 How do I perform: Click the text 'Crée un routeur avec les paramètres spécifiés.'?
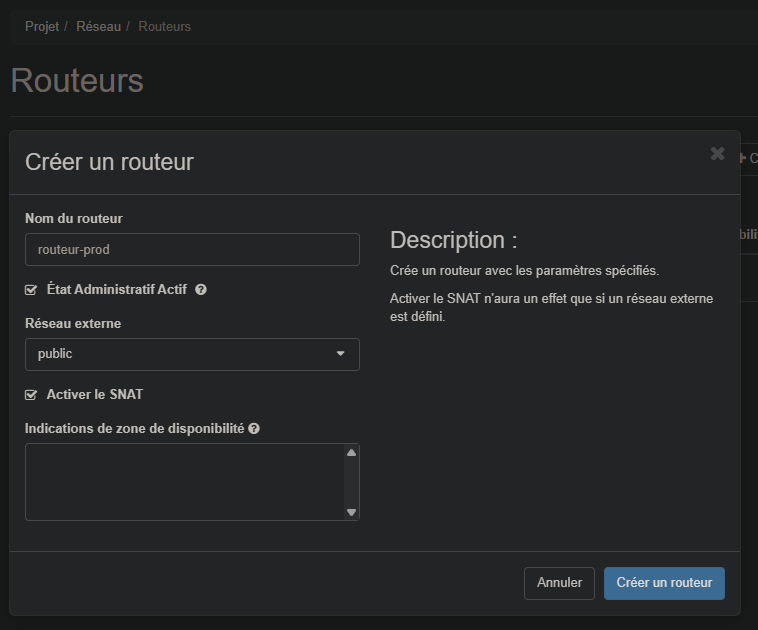525,270
